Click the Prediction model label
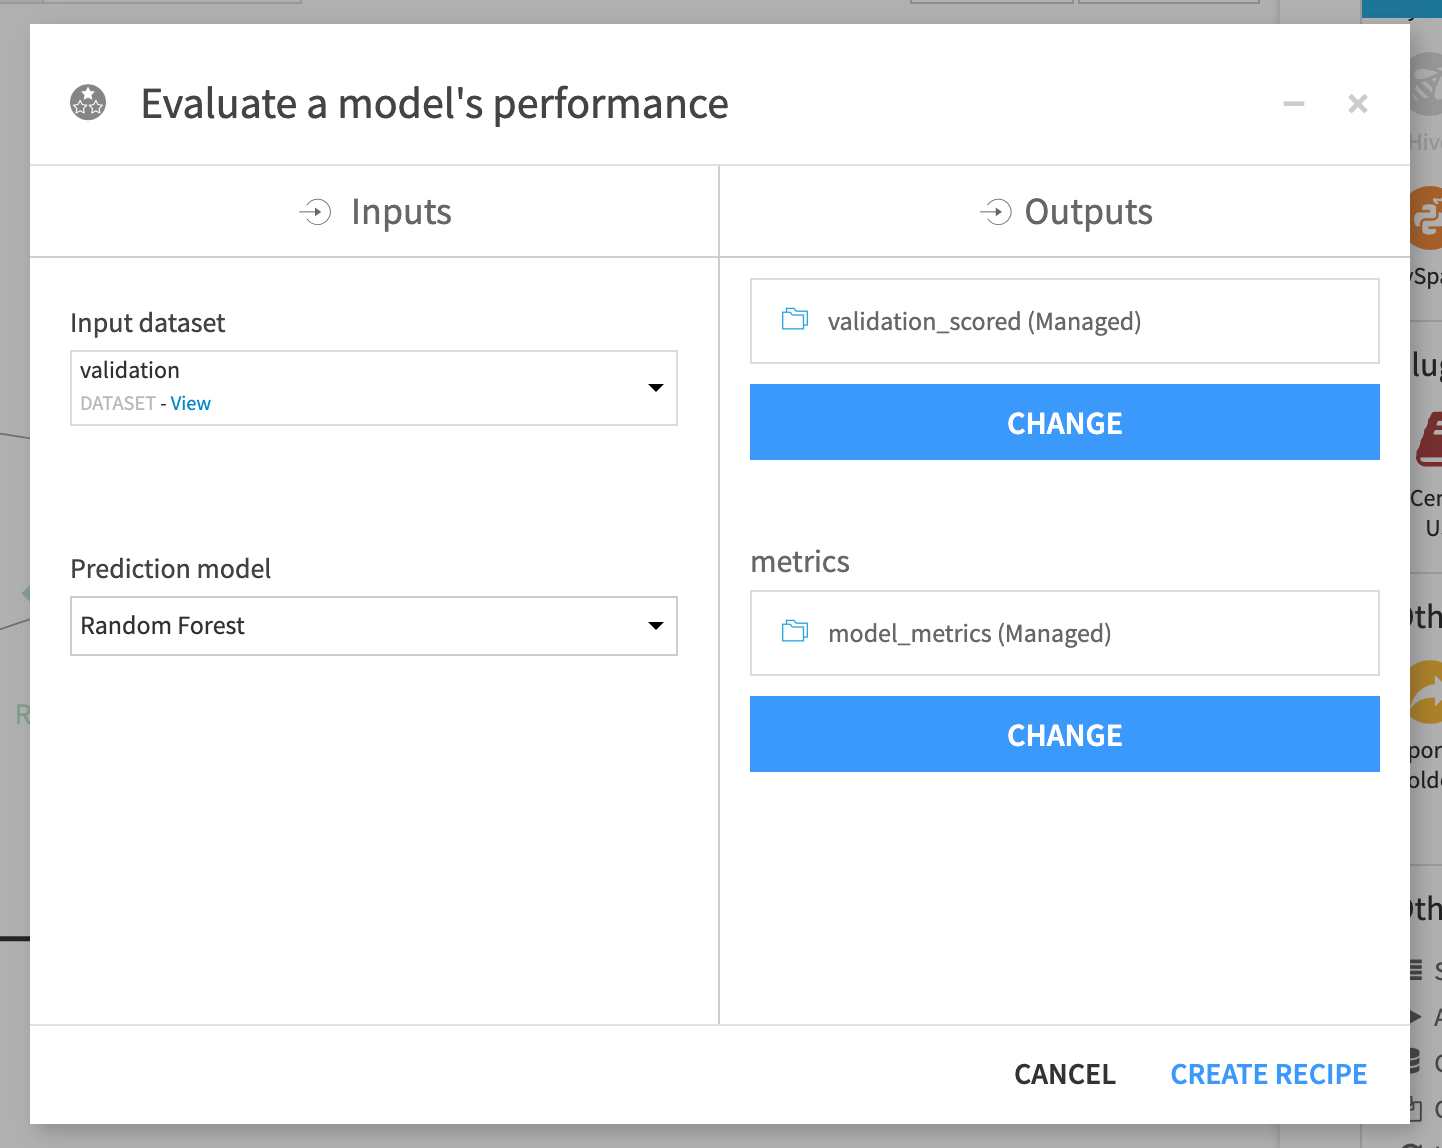 point(171,569)
